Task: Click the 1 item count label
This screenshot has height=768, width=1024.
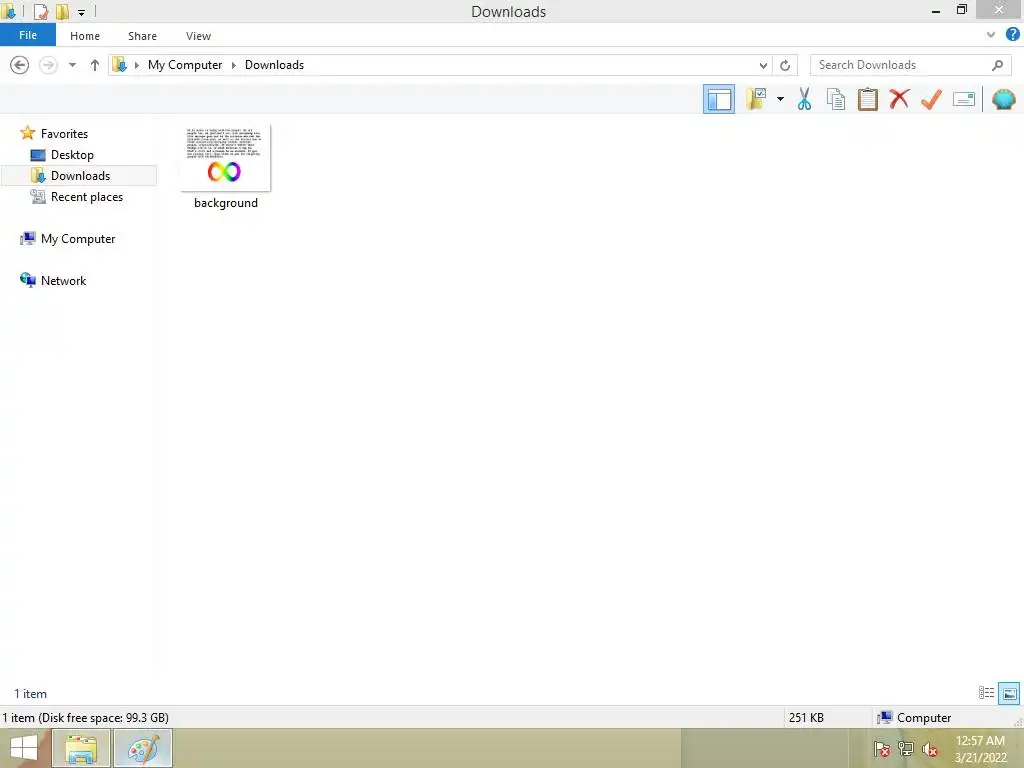Action: pos(31,694)
